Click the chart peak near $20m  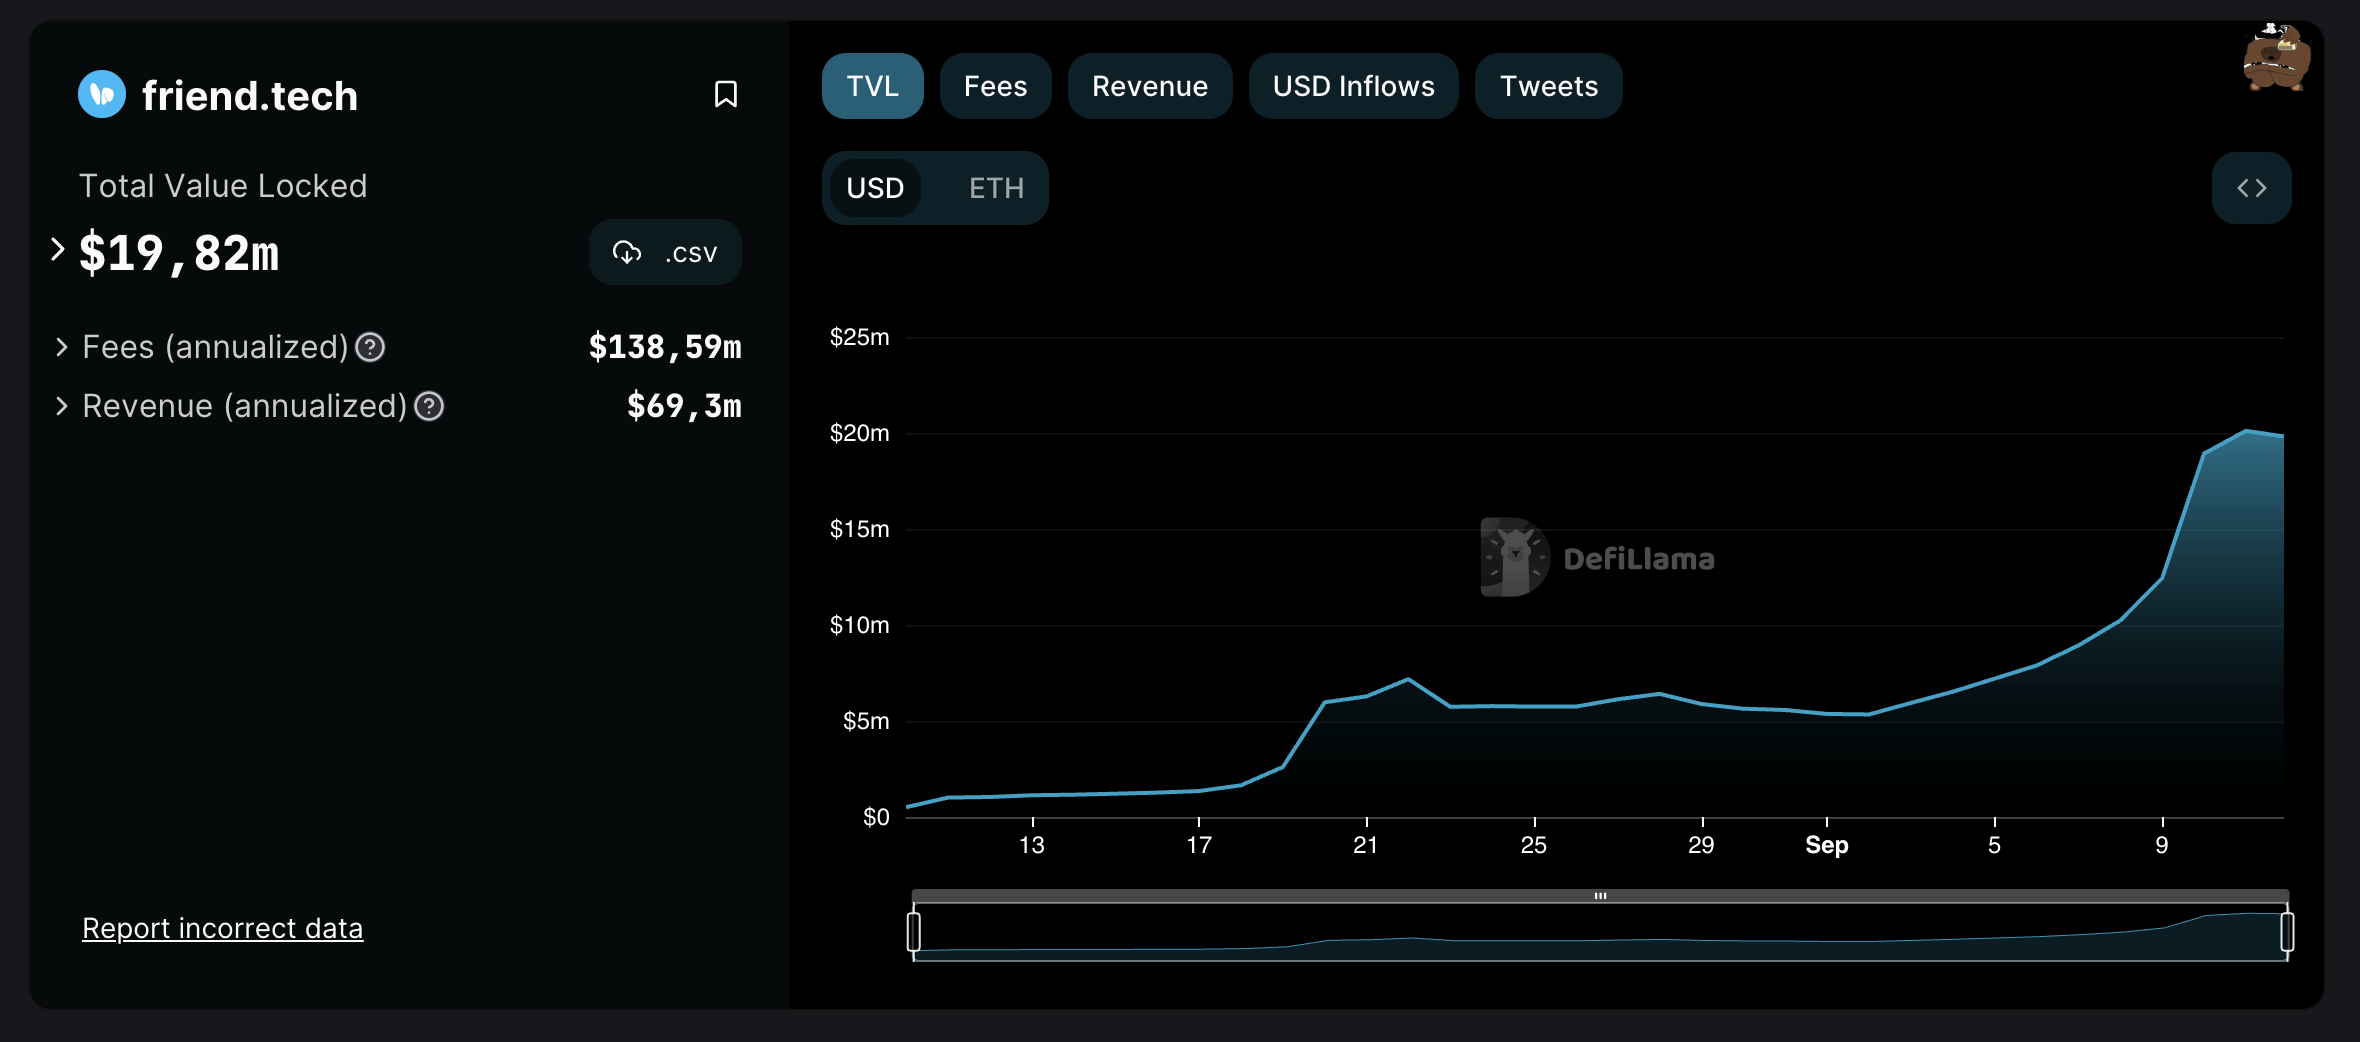[x=2246, y=431]
